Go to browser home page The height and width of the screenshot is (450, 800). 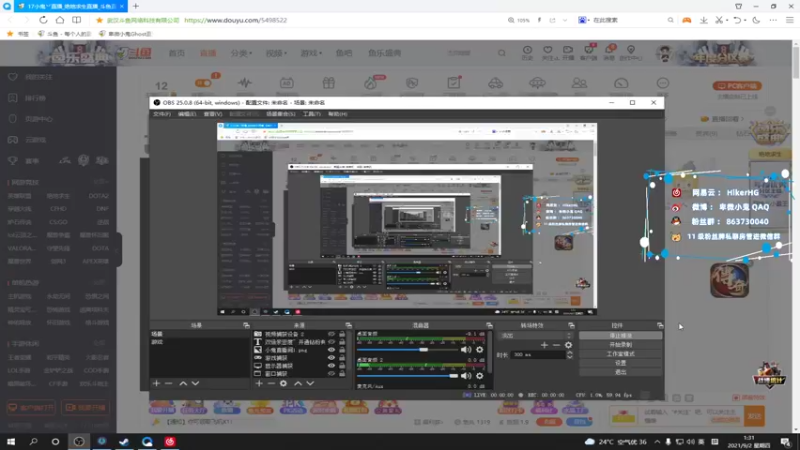pos(60,20)
